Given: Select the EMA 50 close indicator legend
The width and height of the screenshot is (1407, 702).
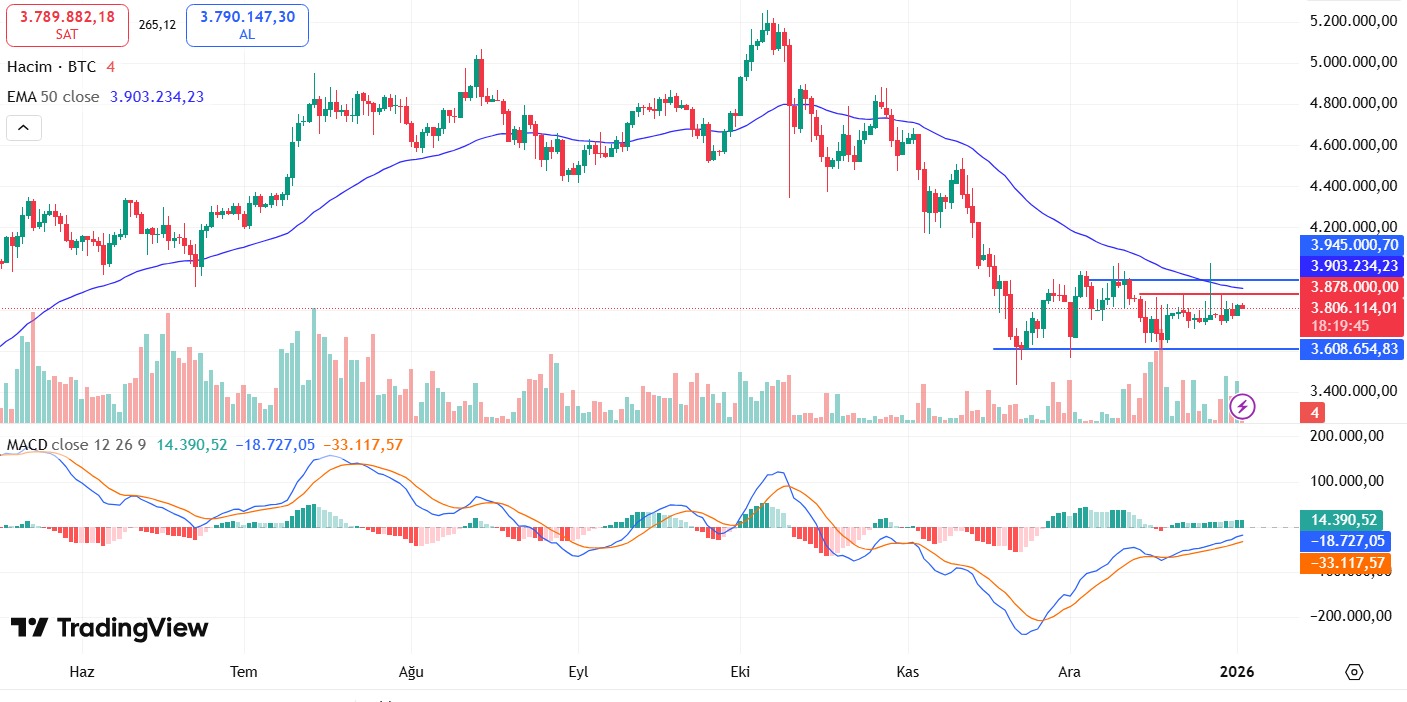Looking at the screenshot, I should [53, 97].
